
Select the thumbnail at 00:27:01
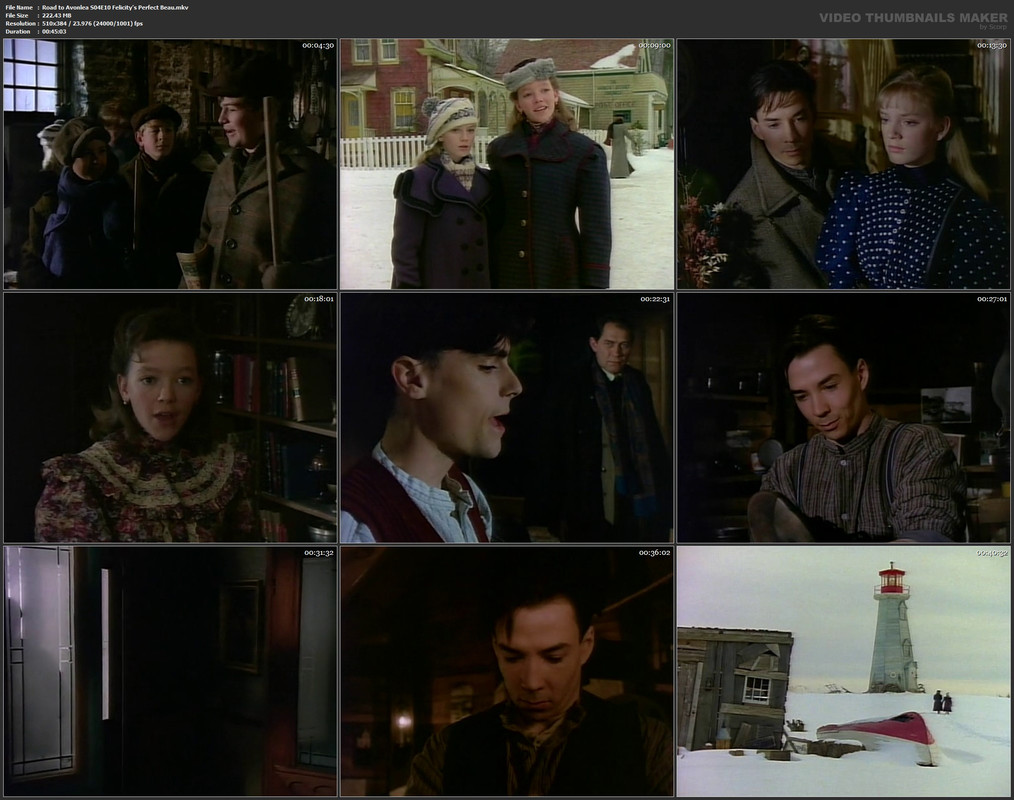tap(843, 418)
